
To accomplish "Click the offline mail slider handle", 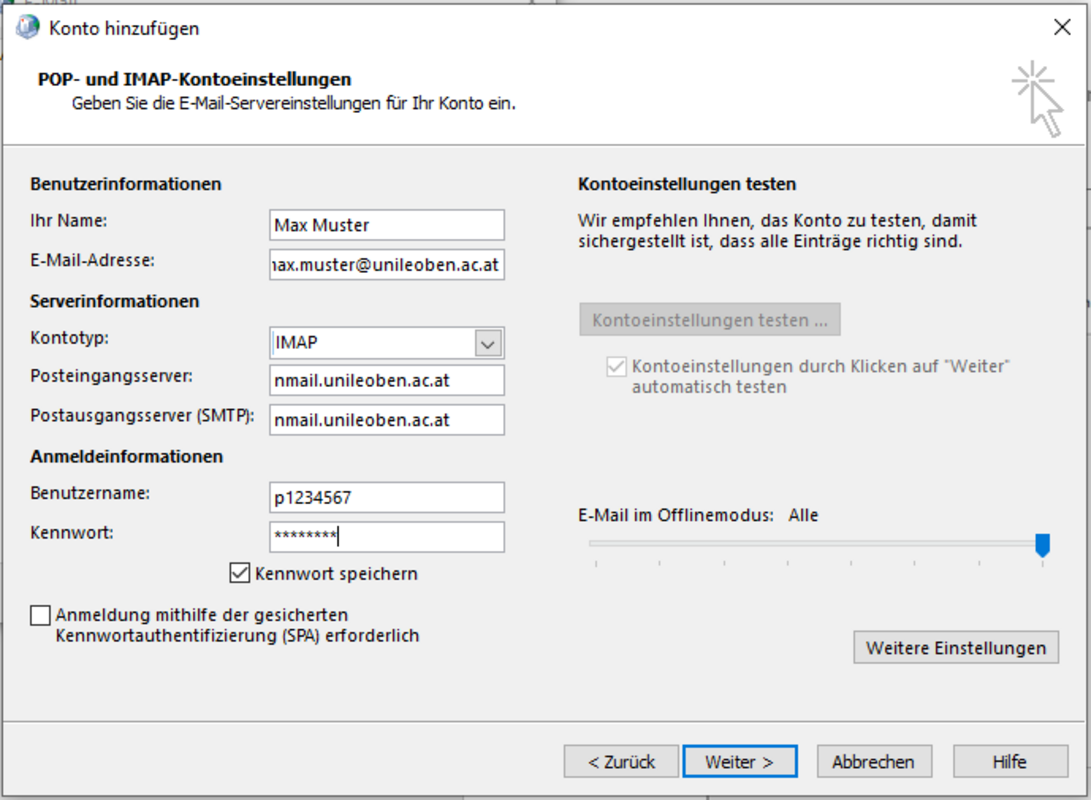I will (x=1042, y=544).
